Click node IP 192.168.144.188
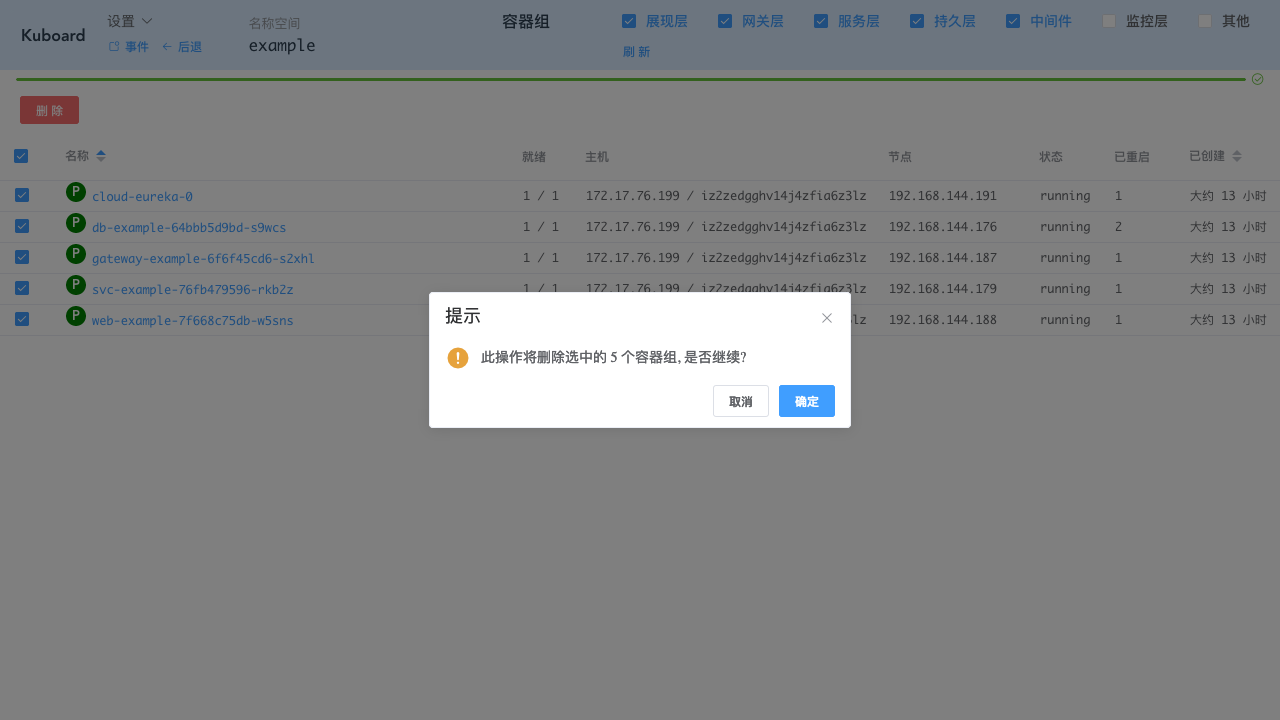The image size is (1280, 720). pos(943,320)
